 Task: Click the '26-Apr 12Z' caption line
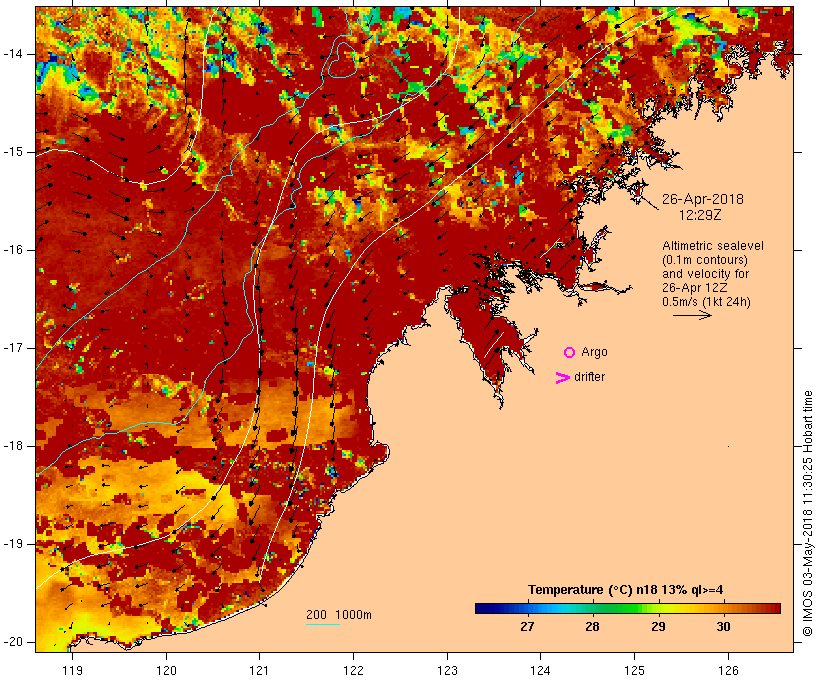pyautogui.click(x=694, y=288)
